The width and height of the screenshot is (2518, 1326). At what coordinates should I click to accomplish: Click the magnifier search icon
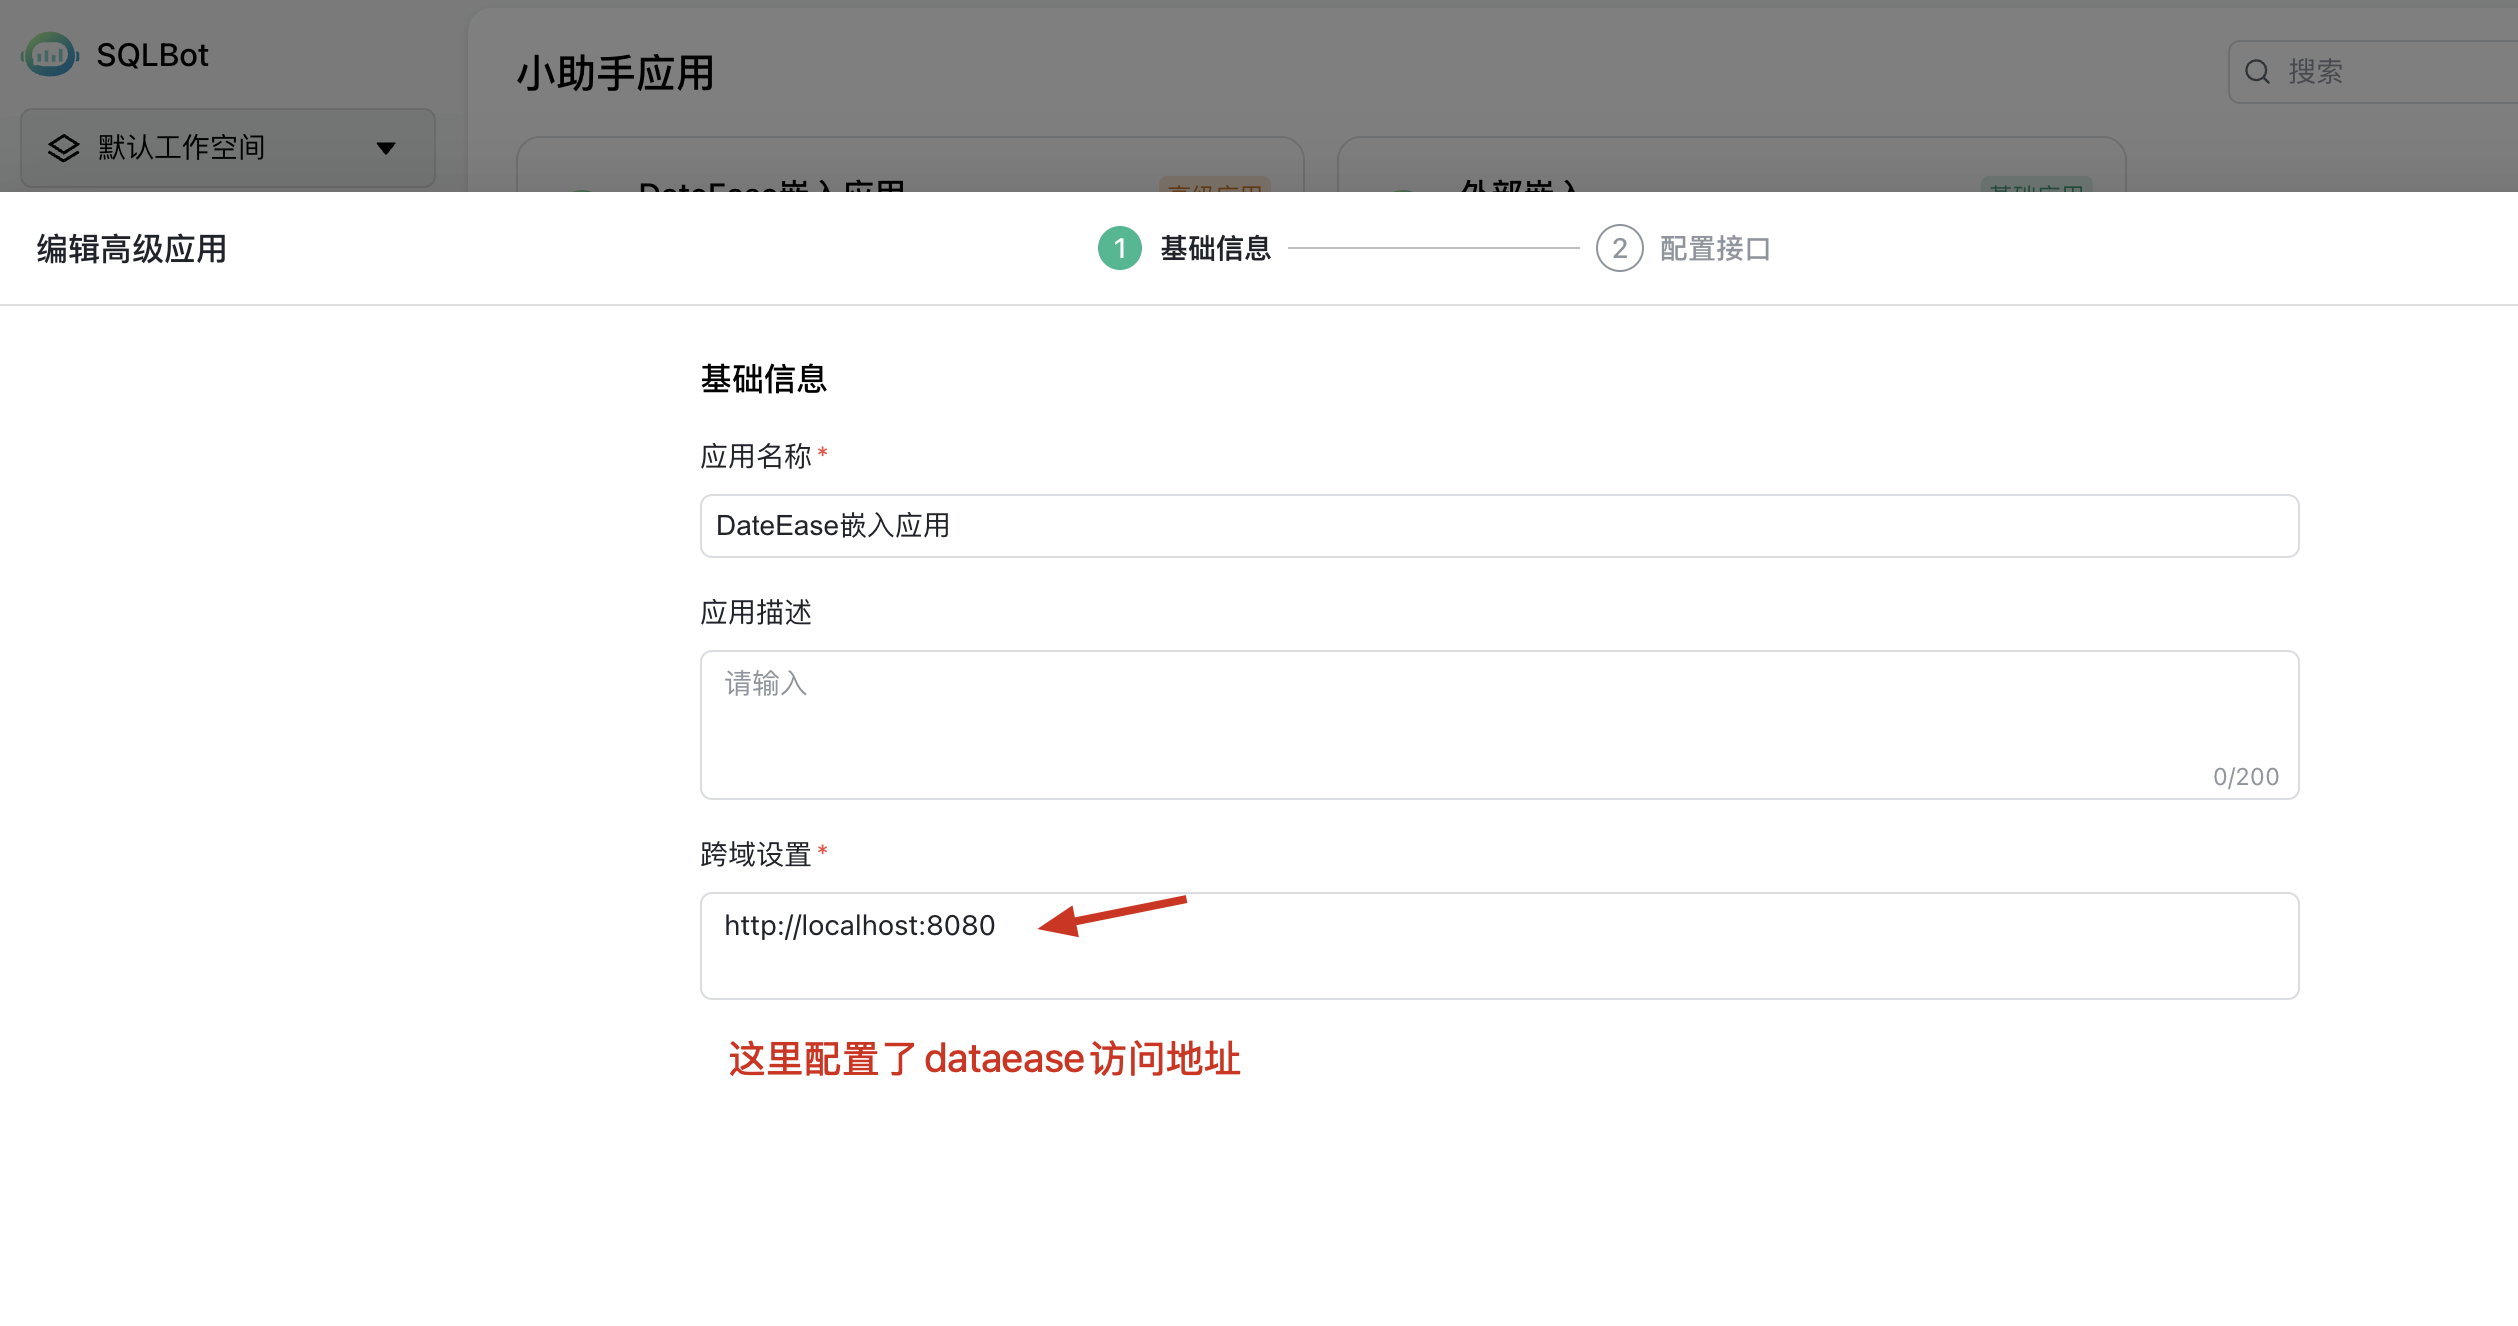point(2257,72)
